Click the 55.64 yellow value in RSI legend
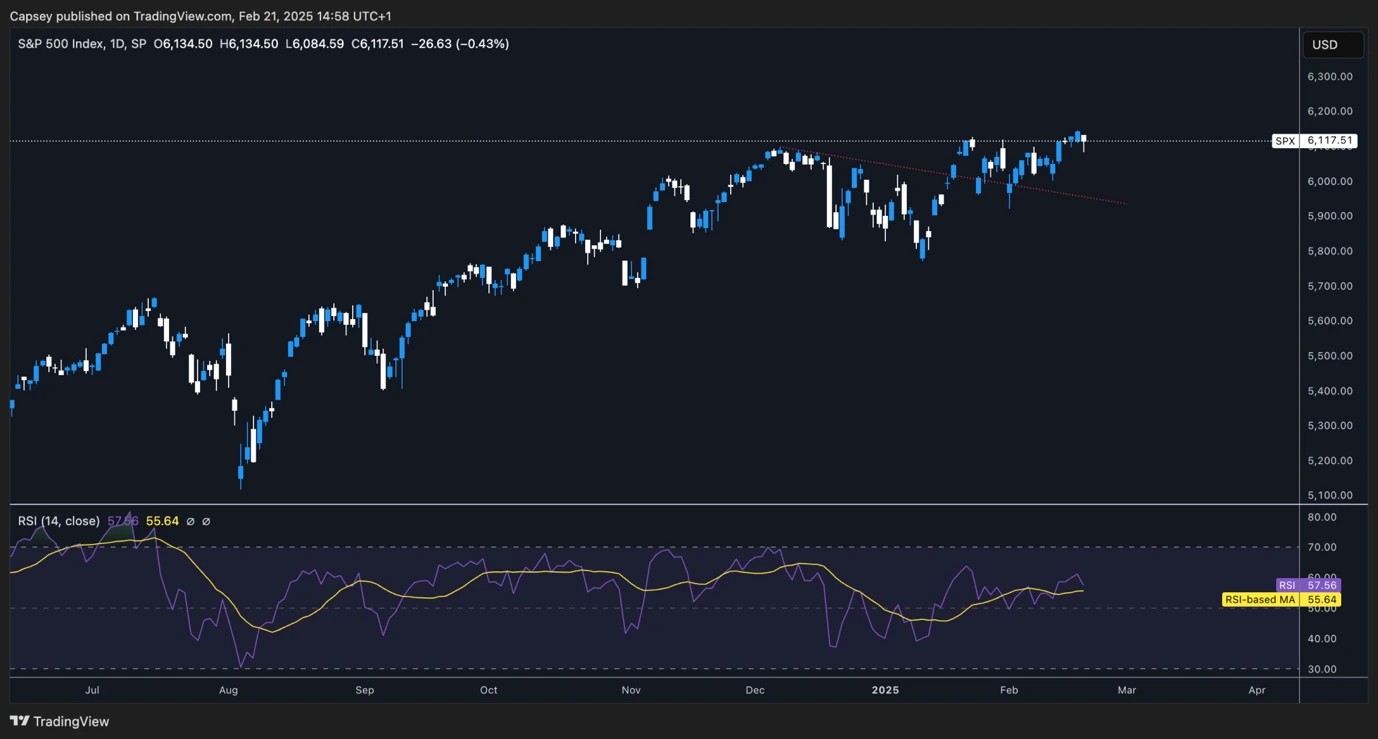The width and height of the screenshot is (1378, 739). coord(162,521)
